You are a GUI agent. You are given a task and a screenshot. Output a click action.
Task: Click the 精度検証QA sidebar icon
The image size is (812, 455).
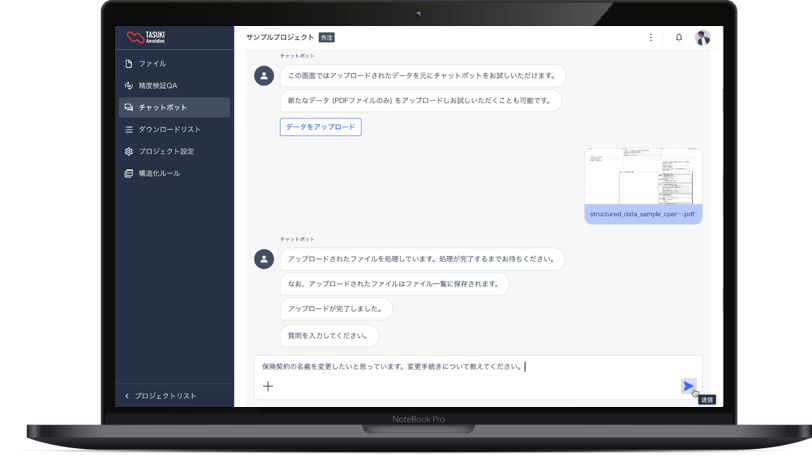point(128,85)
